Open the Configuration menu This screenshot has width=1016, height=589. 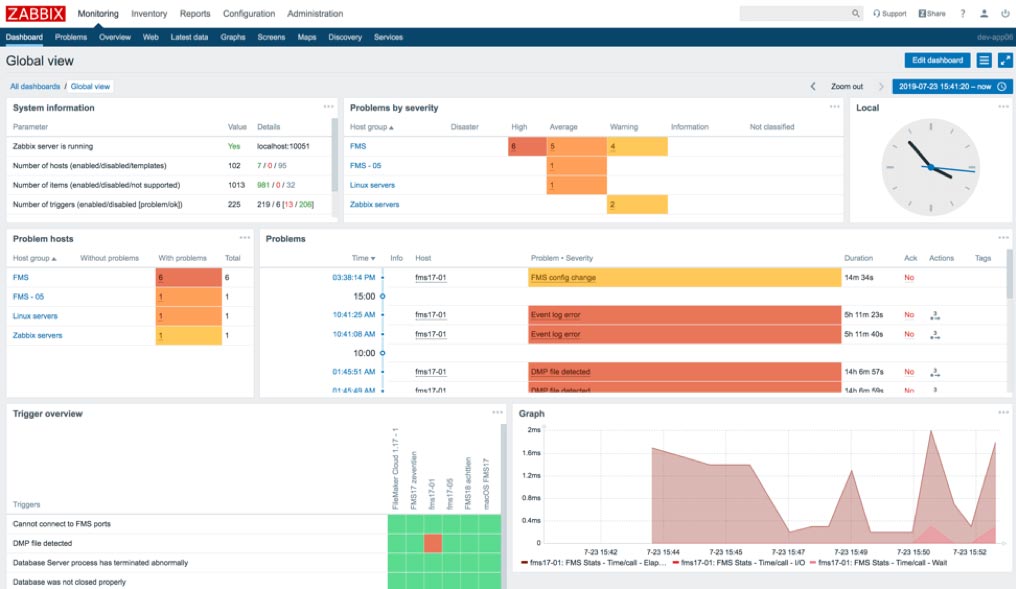point(249,14)
